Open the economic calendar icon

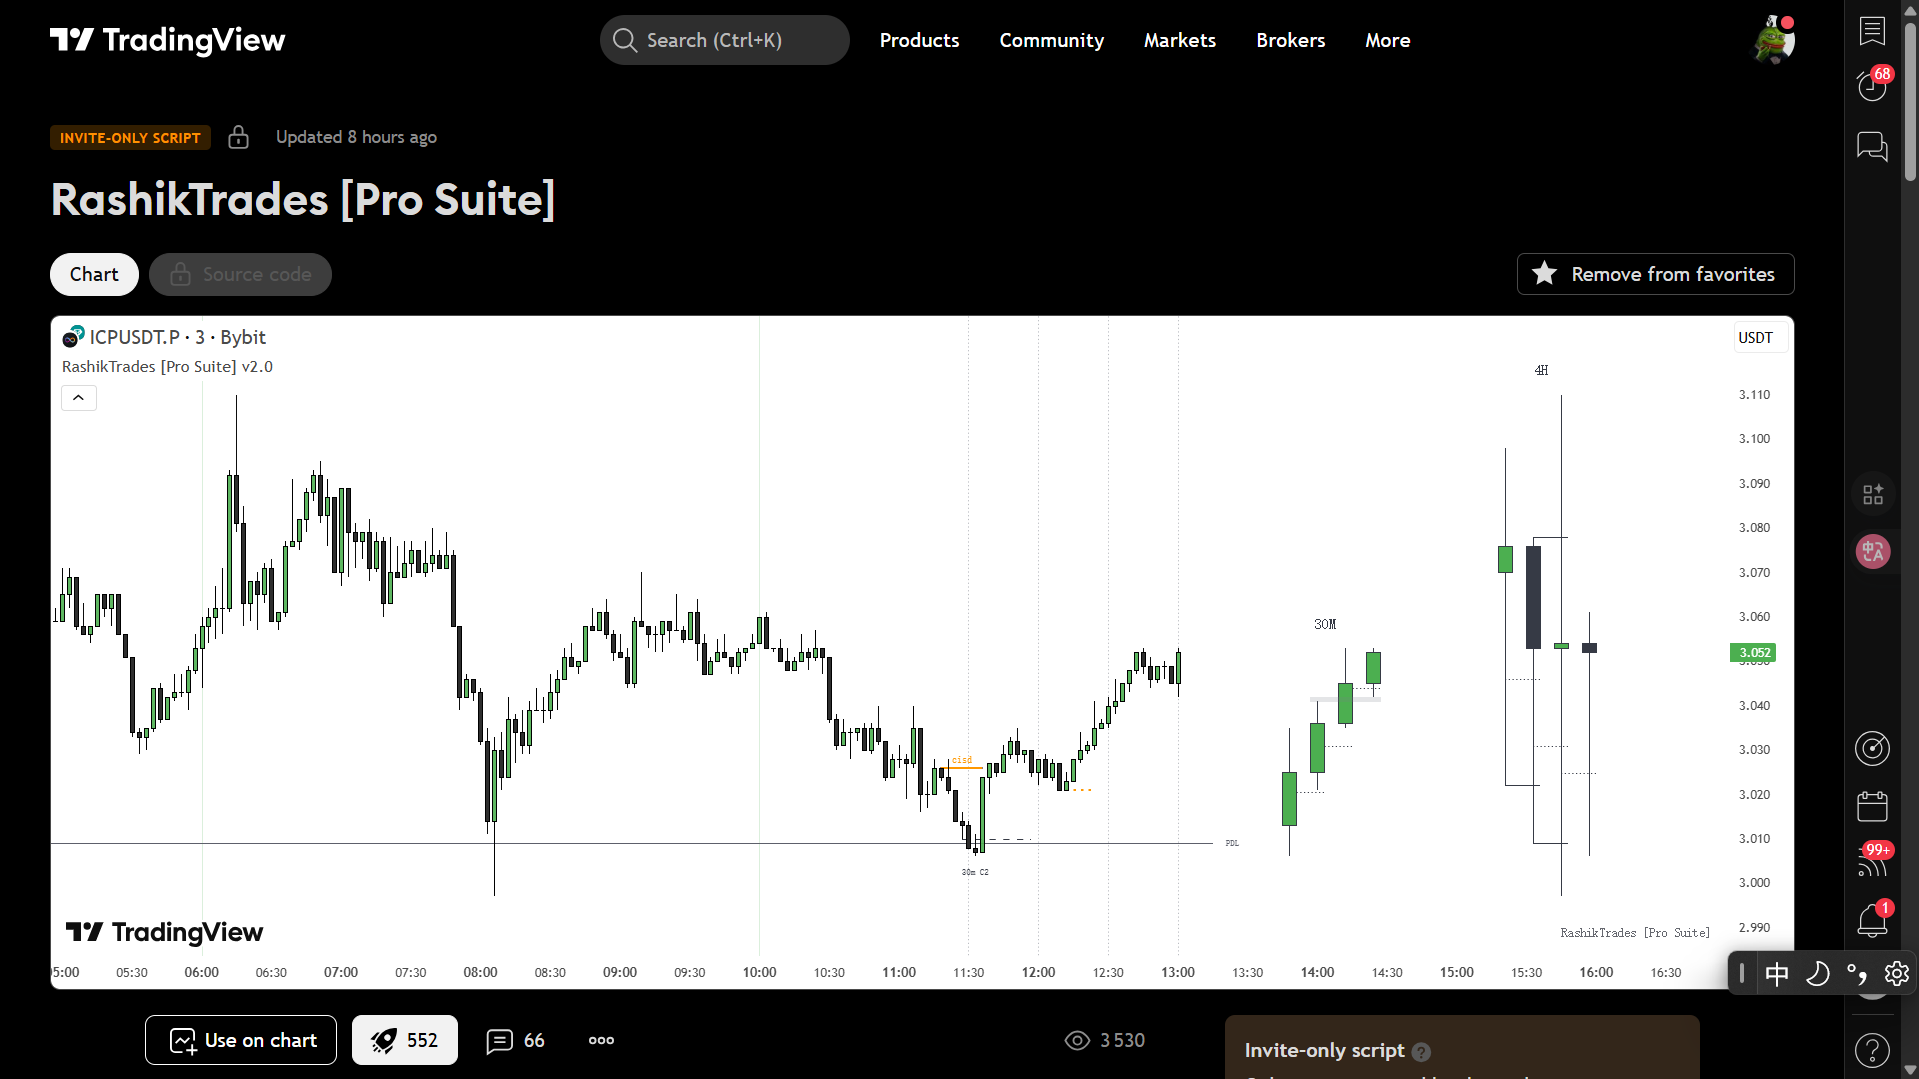tap(1872, 806)
